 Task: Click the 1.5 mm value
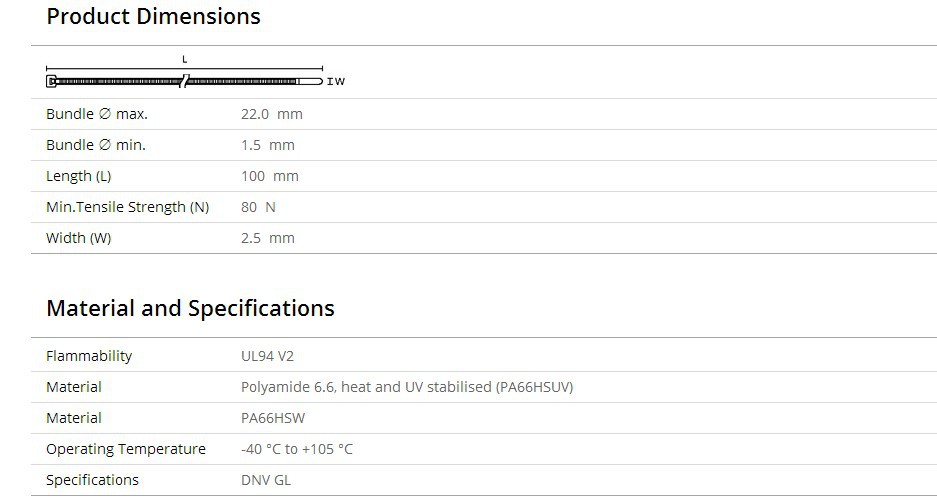coord(267,145)
